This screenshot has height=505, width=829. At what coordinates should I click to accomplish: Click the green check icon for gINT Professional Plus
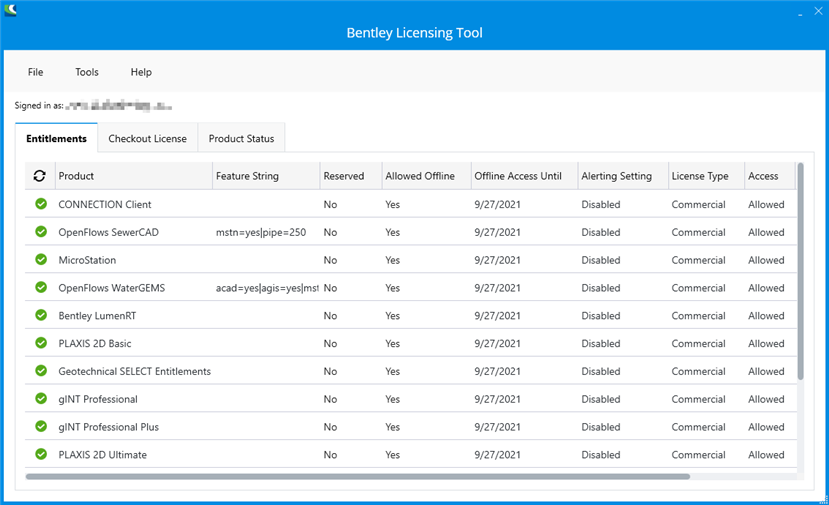point(41,426)
